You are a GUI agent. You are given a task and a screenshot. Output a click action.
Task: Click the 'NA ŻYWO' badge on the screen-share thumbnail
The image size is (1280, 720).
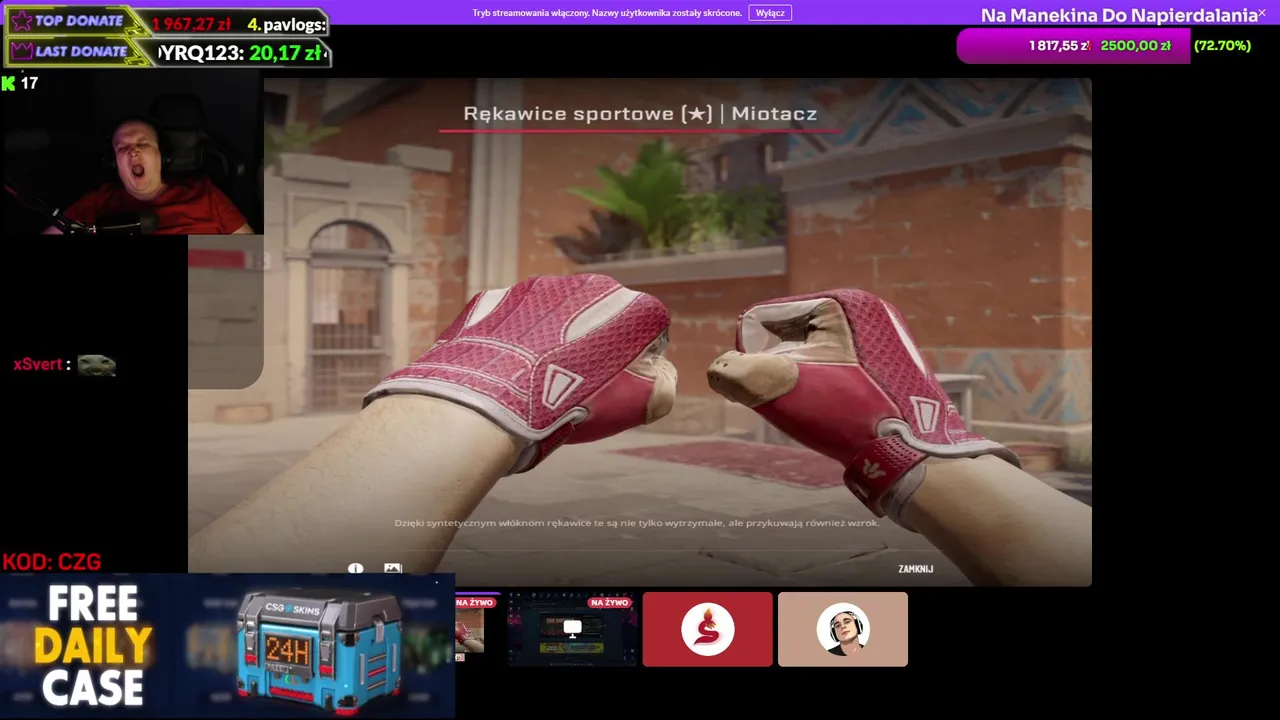(x=609, y=603)
